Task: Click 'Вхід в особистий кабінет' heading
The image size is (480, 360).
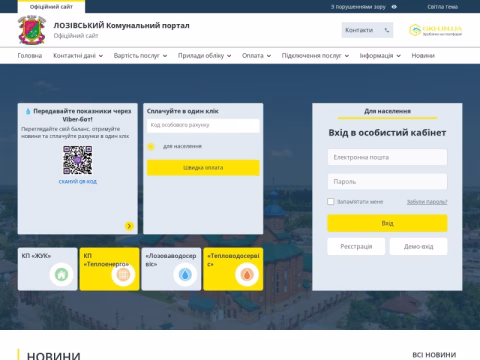Action: point(387,133)
